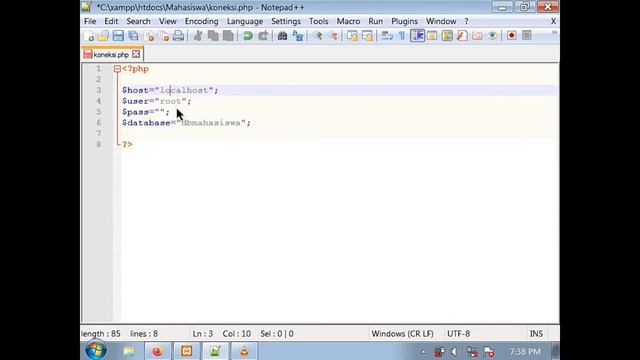Viewport: 640px width, 360px height.
Task: Click UTF-8 encoding in status bar
Action: [458, 334]
